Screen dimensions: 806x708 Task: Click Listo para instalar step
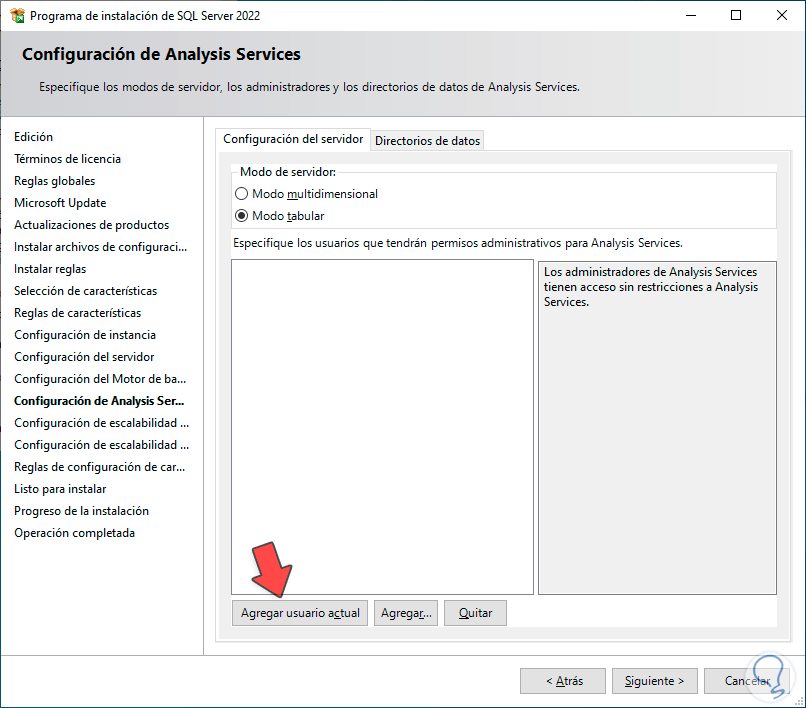(x=60, y=489)
